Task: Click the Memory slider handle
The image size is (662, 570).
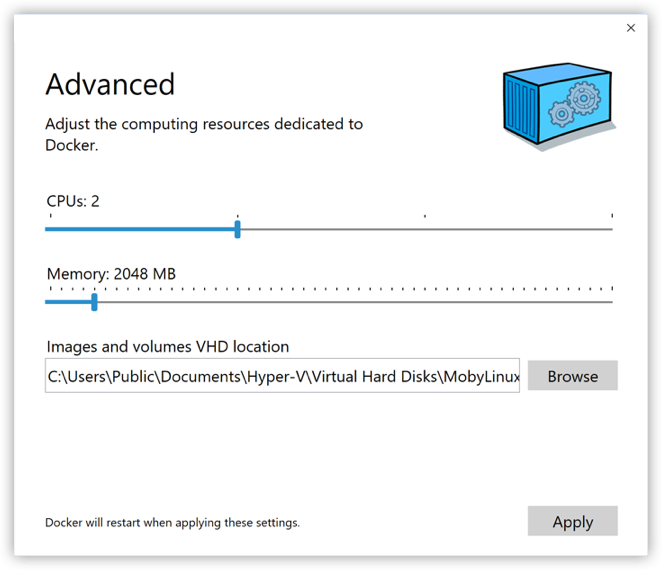Action: tap(94, 301)
